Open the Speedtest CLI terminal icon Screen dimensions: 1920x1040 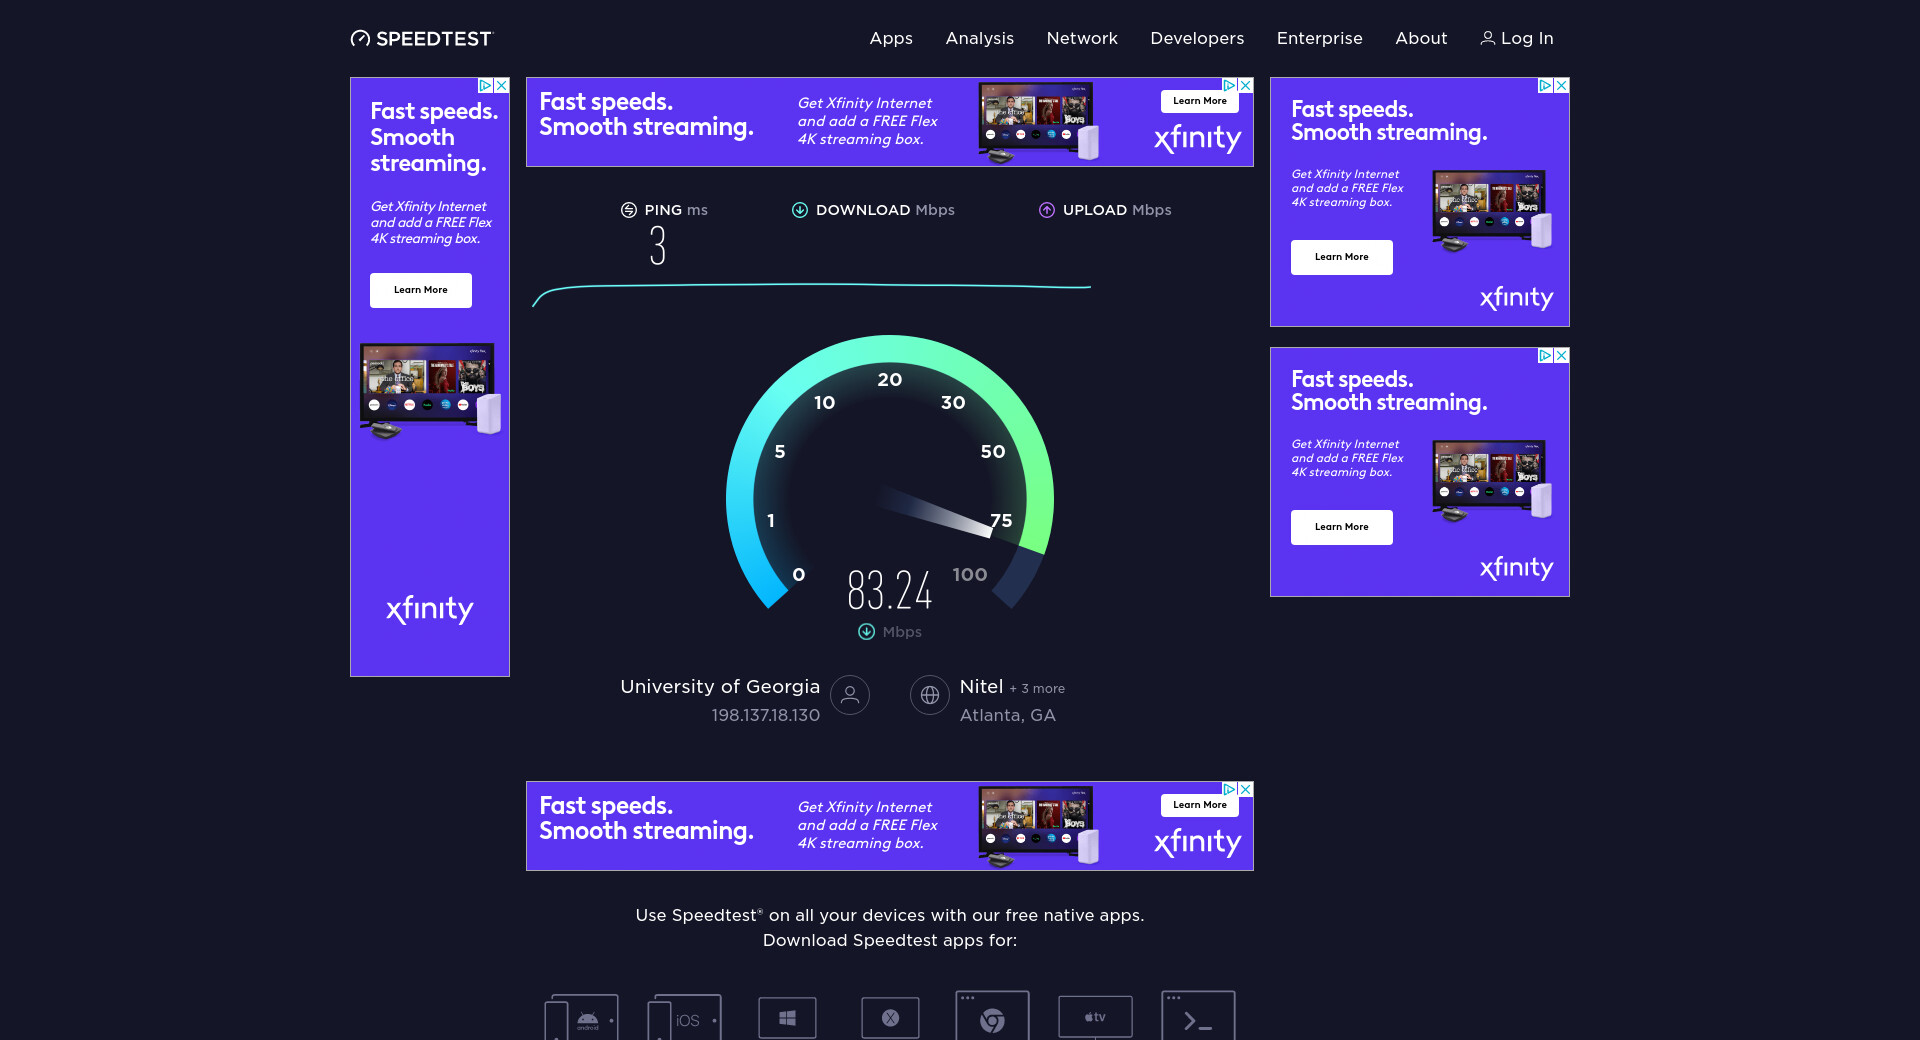1198,1018
